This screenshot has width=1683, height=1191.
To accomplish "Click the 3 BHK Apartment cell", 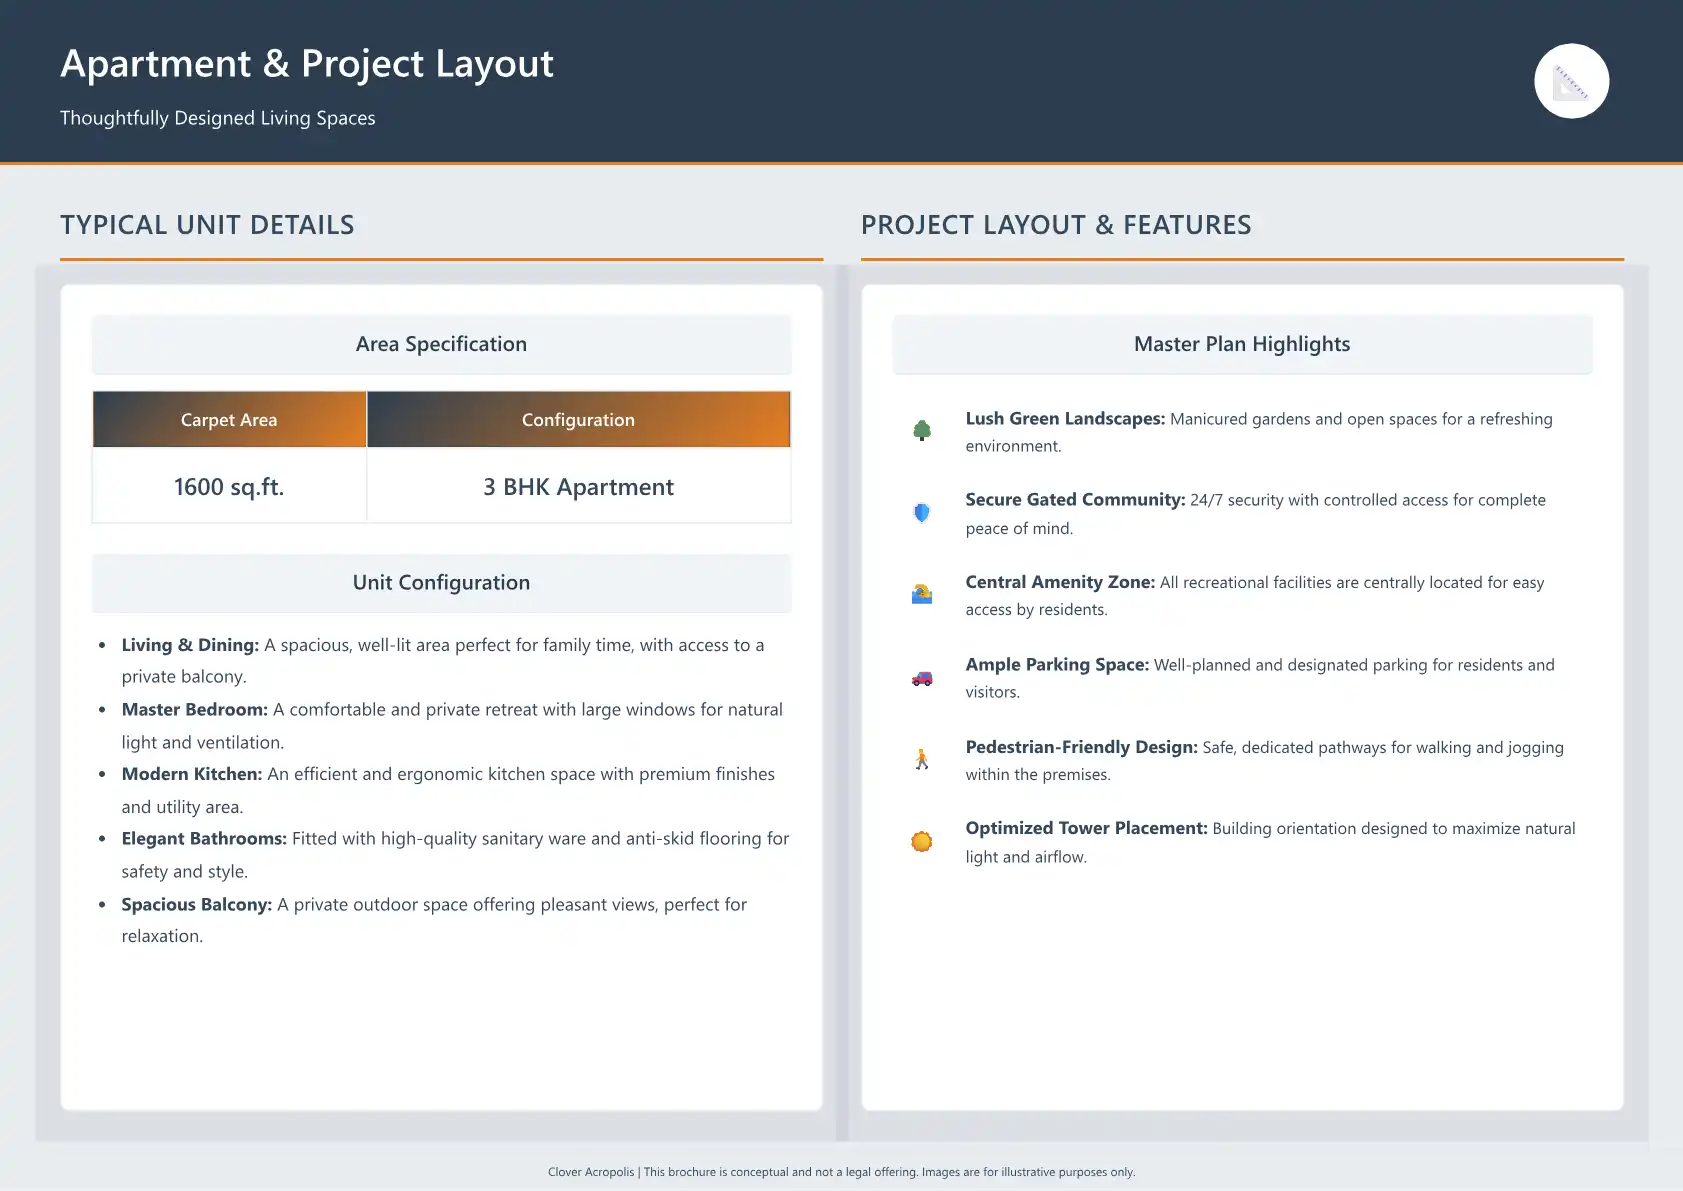I will (x=578, y=487).
